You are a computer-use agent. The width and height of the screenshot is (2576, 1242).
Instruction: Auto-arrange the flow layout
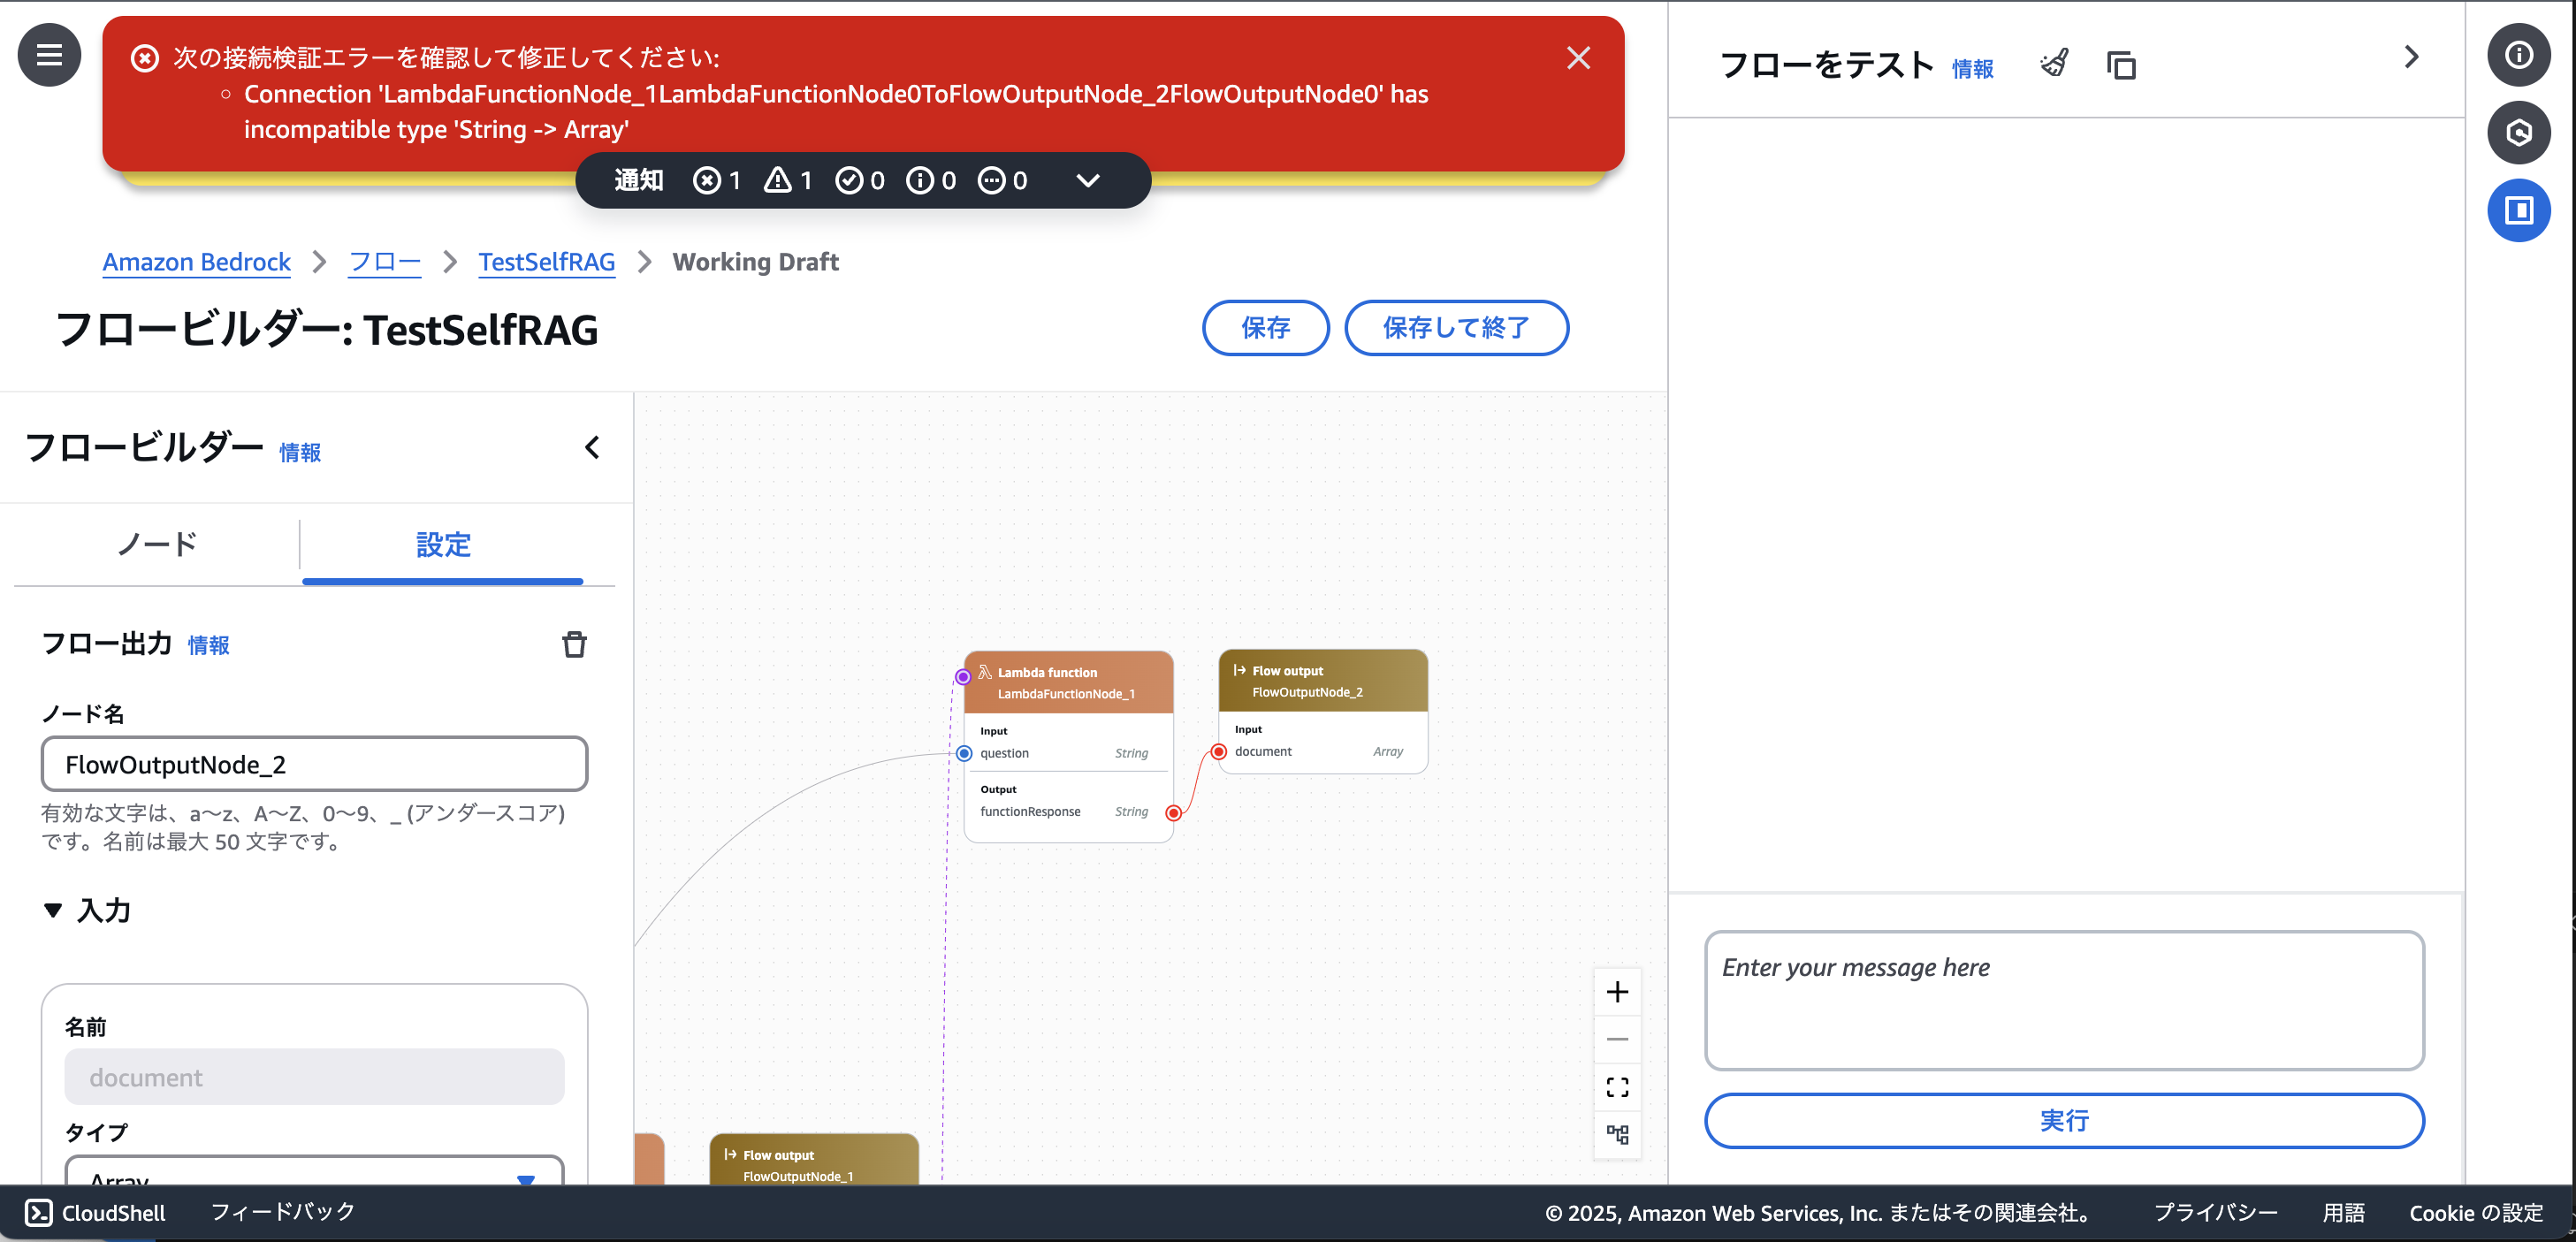(1617, 1136)
